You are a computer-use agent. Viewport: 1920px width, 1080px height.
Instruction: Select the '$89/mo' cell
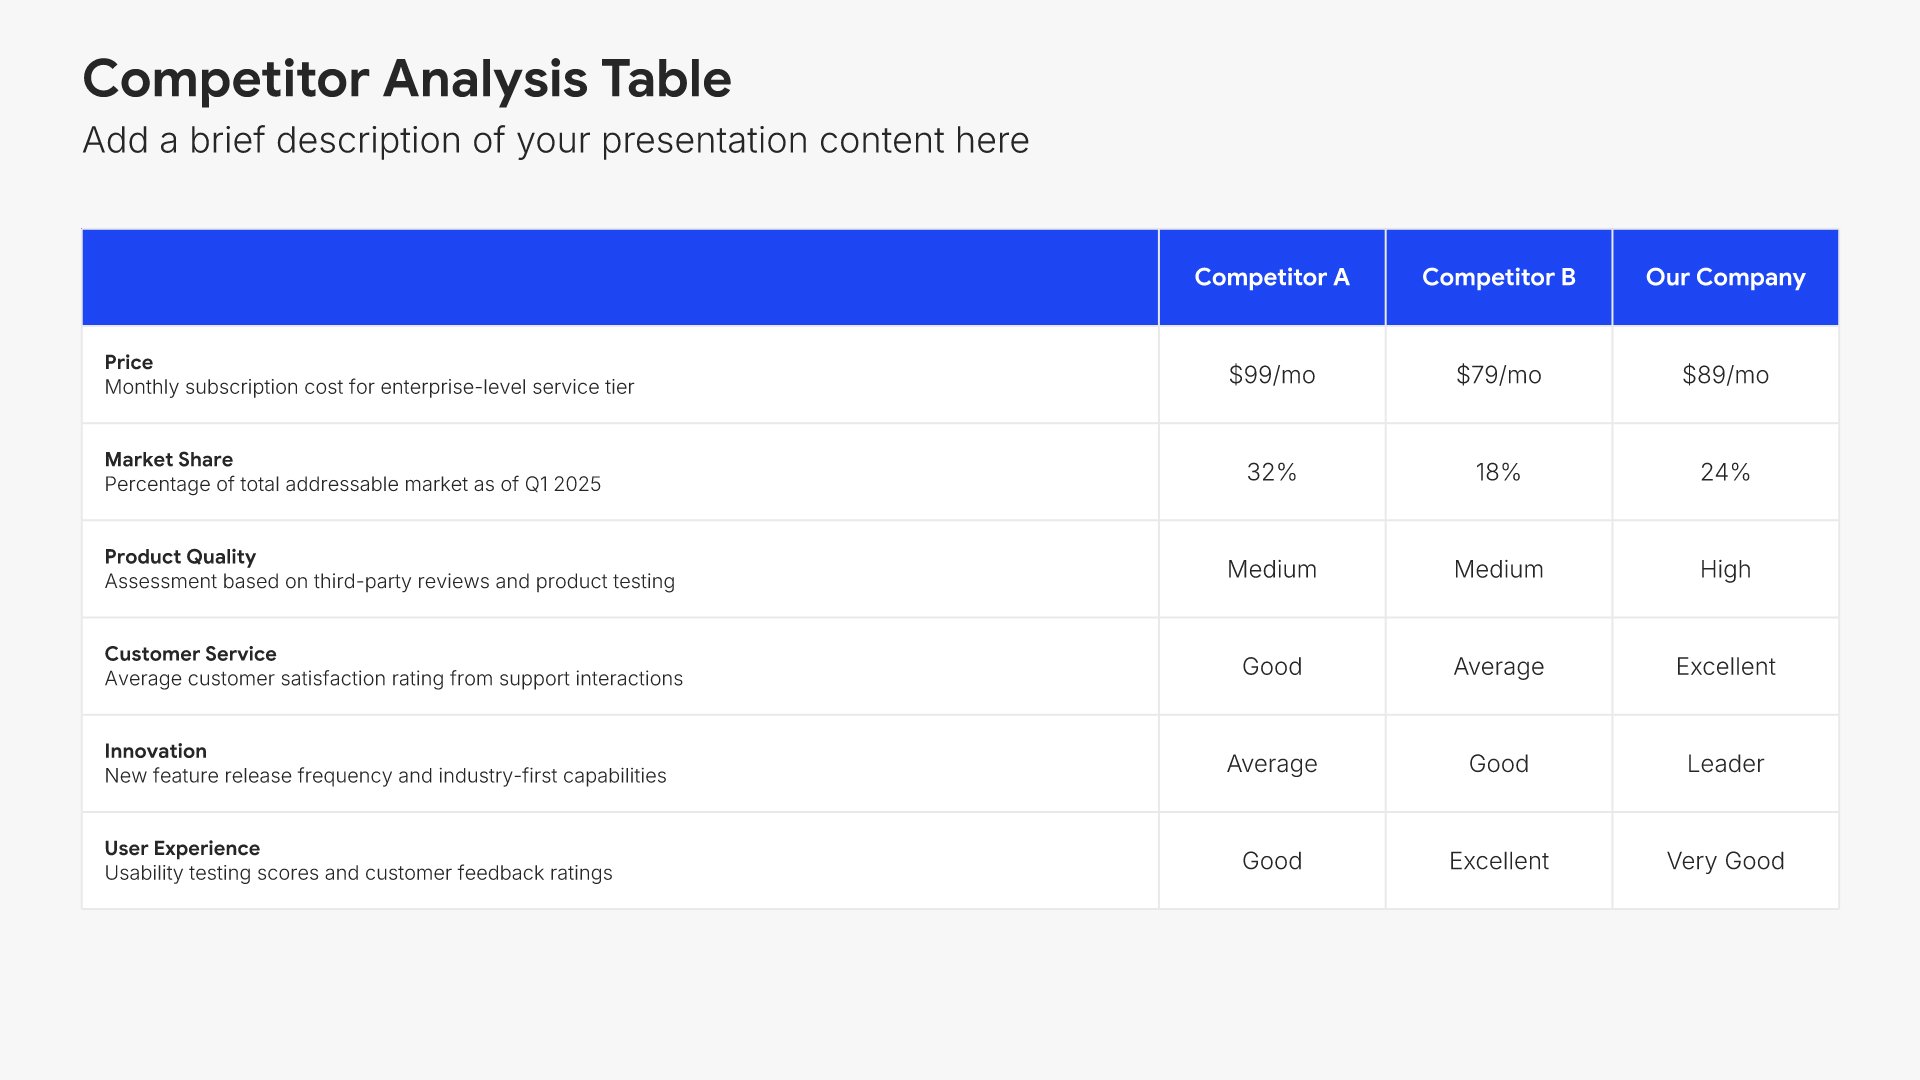pyautogui.click(x=1726, y=375)
